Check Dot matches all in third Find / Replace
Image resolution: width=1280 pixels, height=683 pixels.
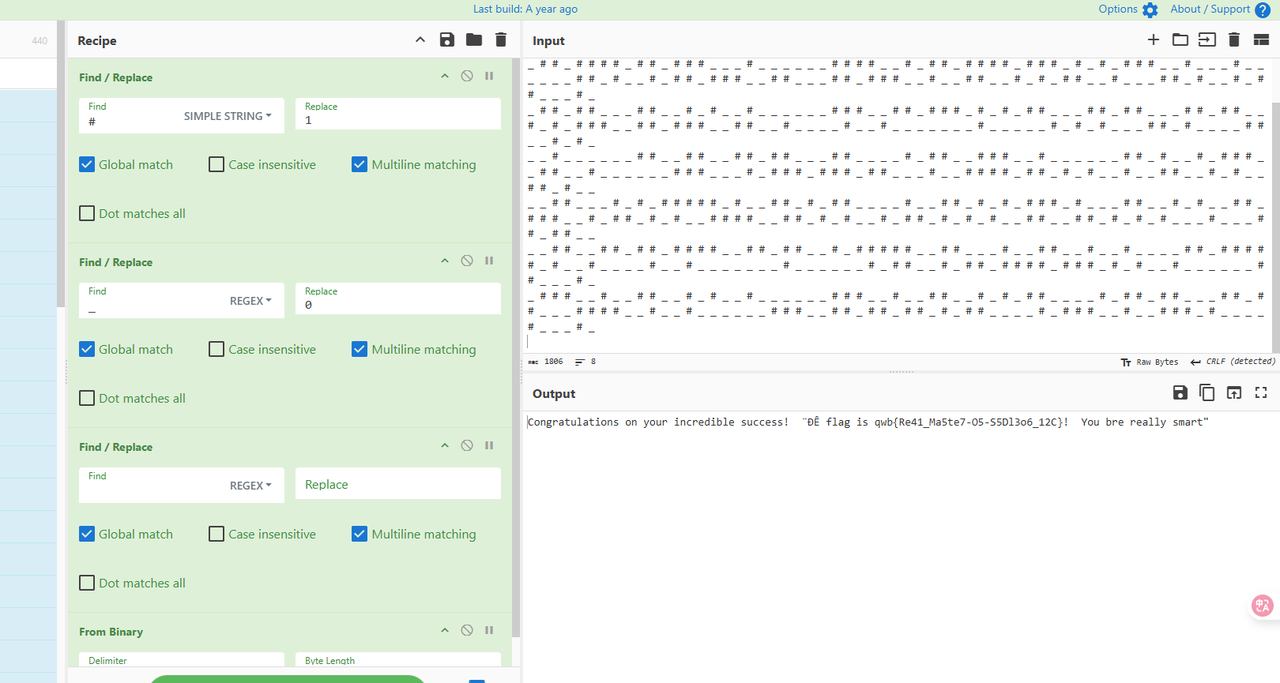(x=88, y=583)
